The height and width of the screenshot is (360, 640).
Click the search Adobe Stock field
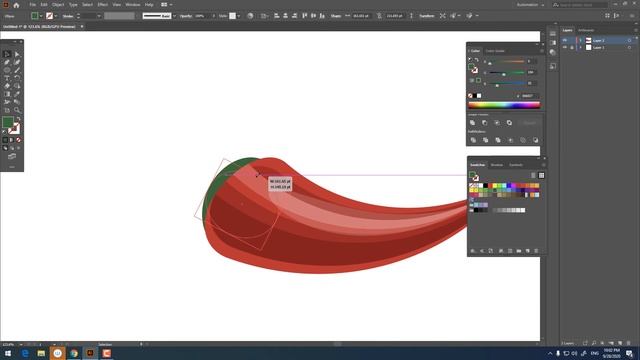(580, 5)
